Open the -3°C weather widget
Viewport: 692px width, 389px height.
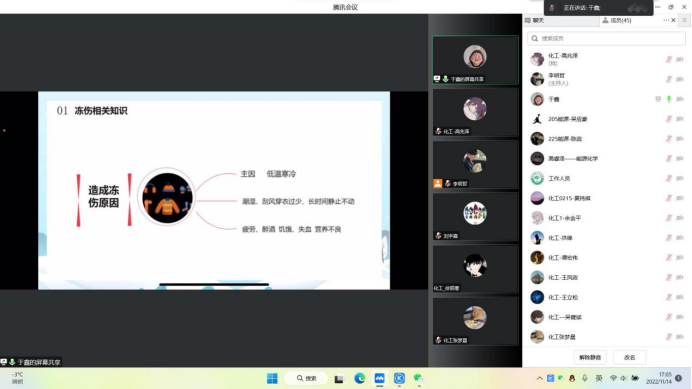pos(18,378)
